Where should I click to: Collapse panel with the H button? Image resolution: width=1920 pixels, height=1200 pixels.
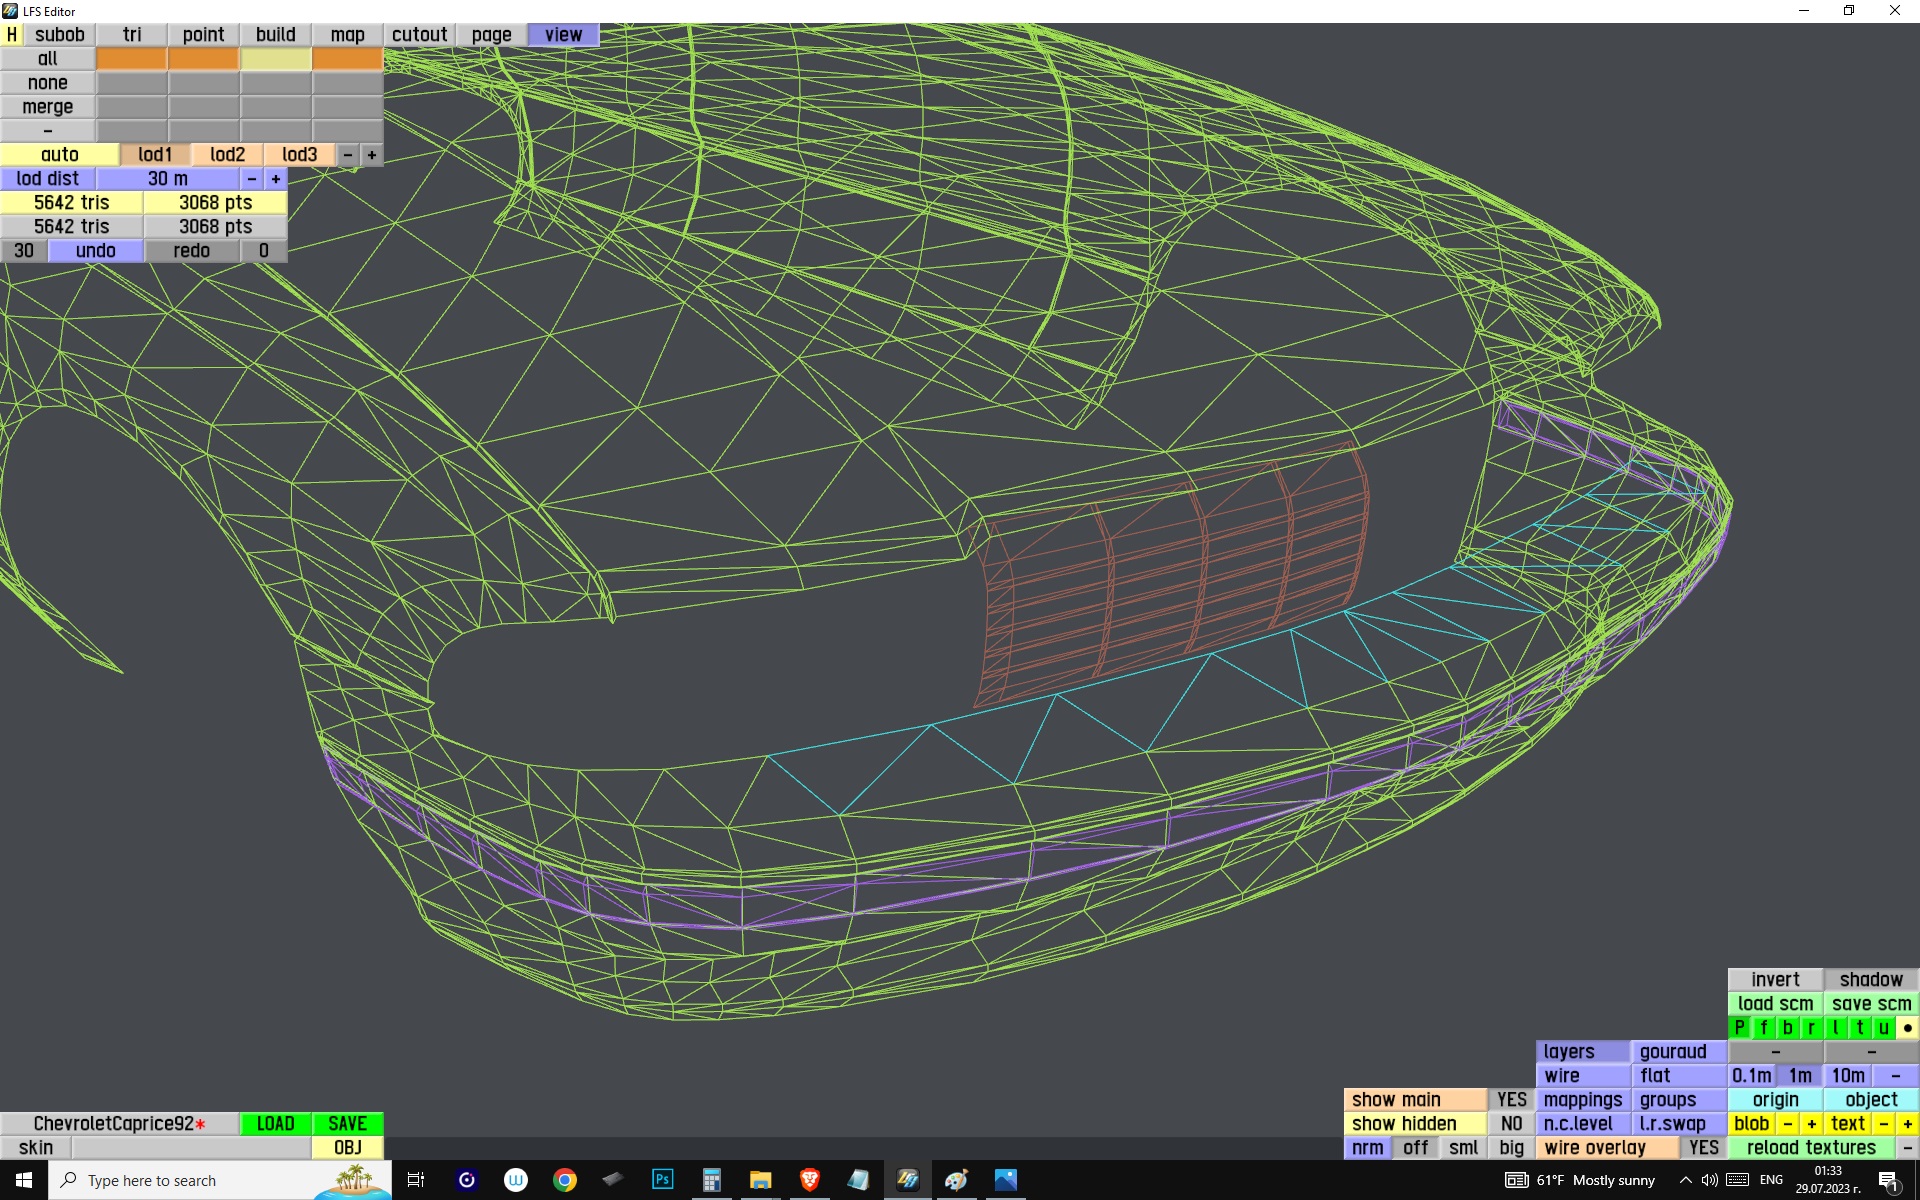[11, 34]
